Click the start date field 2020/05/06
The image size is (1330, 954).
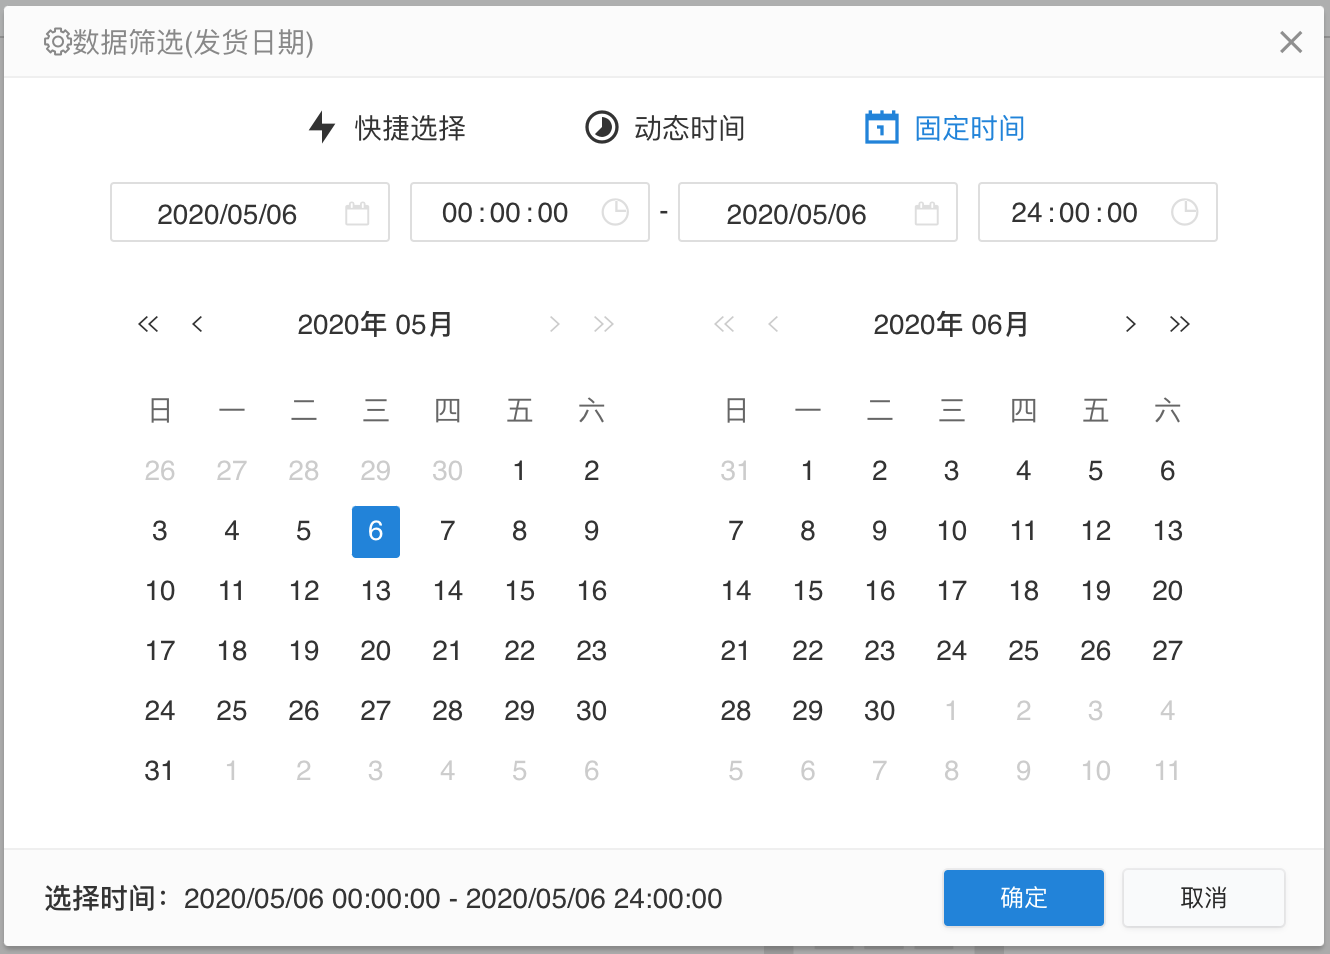point(250,212)
